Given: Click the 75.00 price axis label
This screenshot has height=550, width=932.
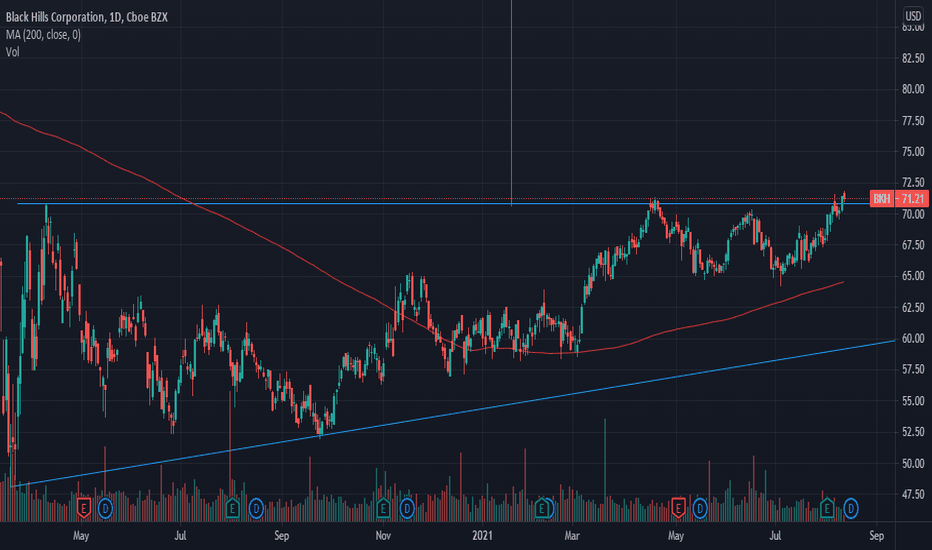Looking at the screenshot, I should [913, 152].
